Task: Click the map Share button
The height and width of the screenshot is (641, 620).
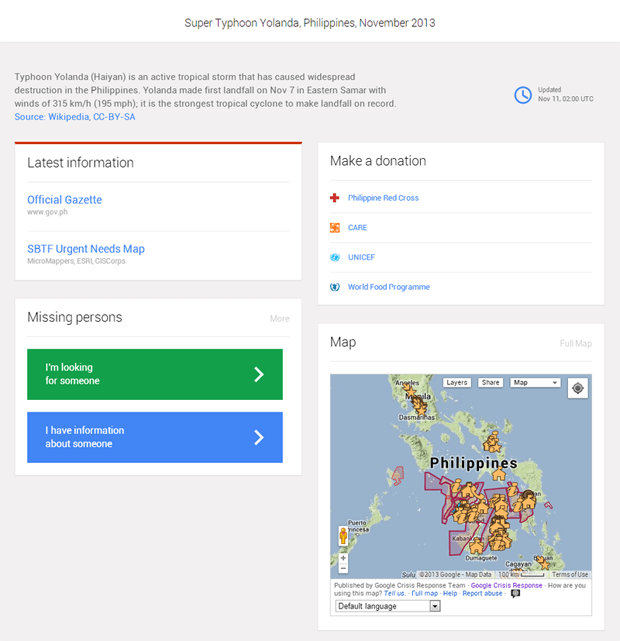Action: [x=491, y=383]
